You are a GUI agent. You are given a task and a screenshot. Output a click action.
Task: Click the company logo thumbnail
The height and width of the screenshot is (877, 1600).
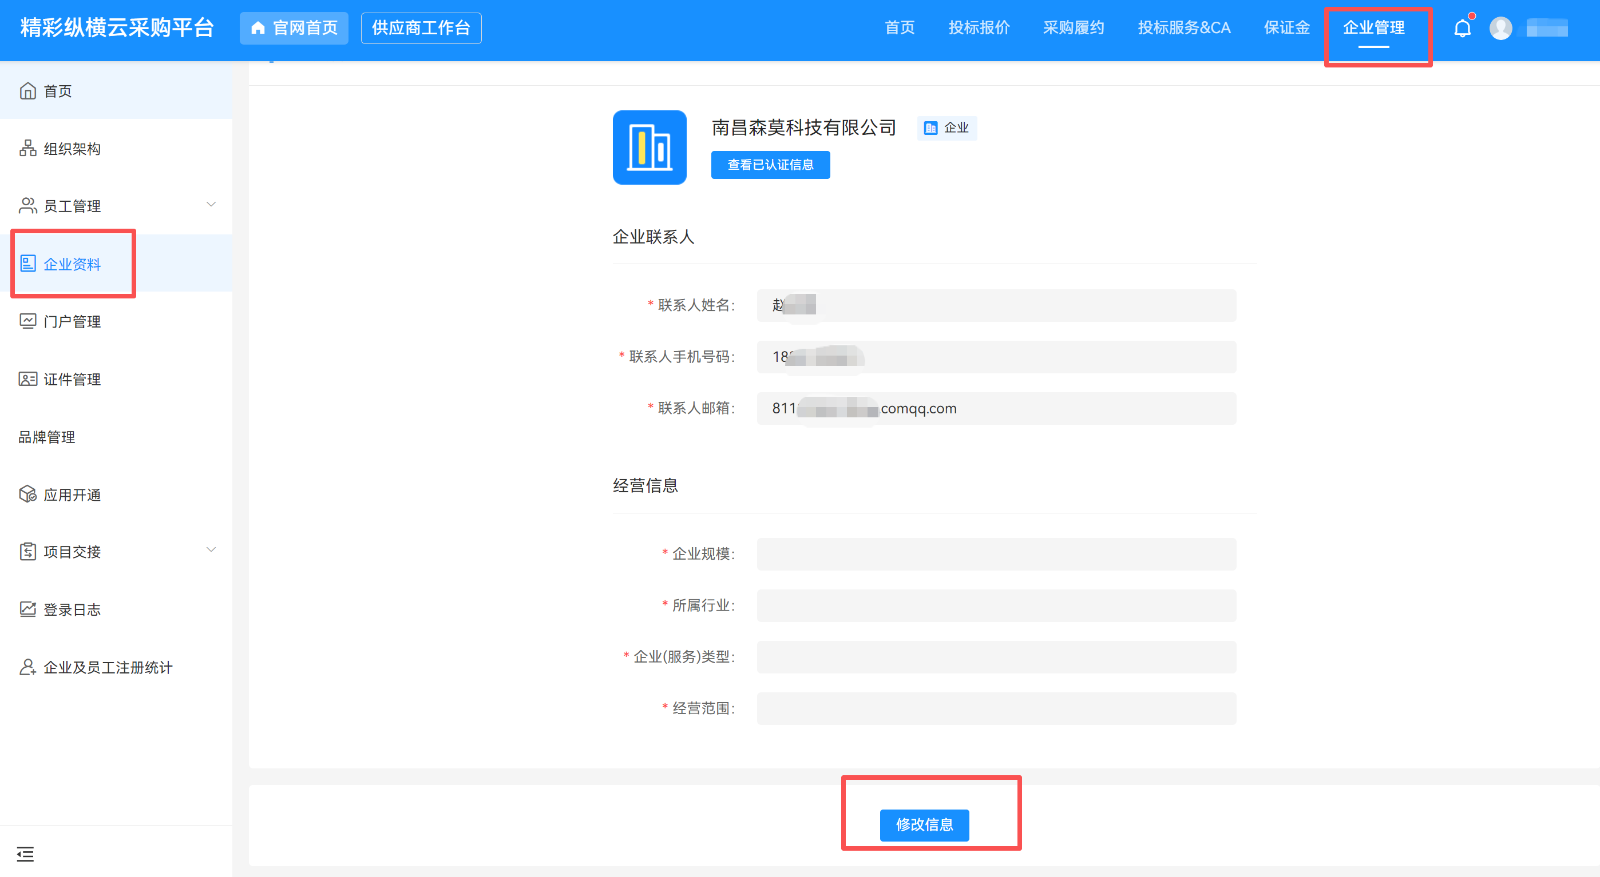tap(649, 147)
